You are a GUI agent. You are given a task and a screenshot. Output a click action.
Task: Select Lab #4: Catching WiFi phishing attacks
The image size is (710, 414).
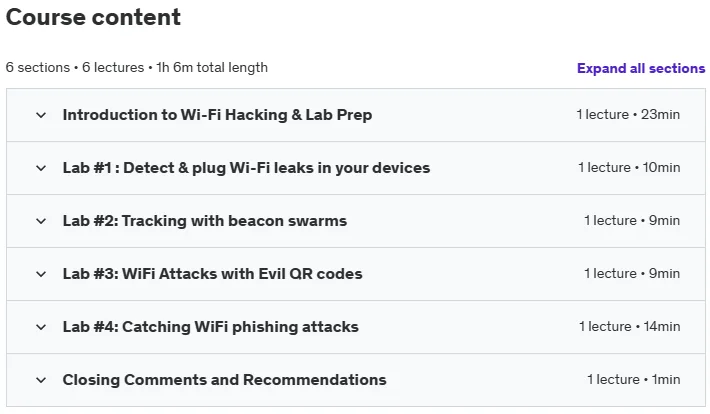[211, 327]
